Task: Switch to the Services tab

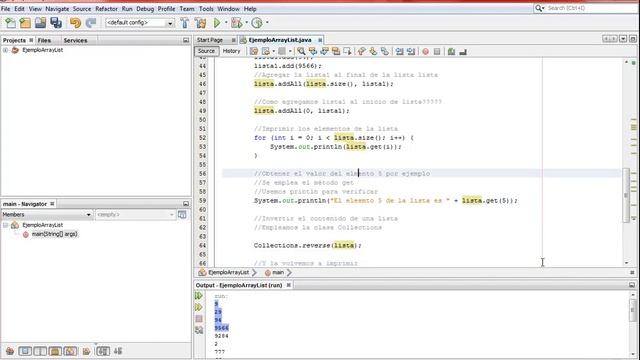Action: [75, 40]
